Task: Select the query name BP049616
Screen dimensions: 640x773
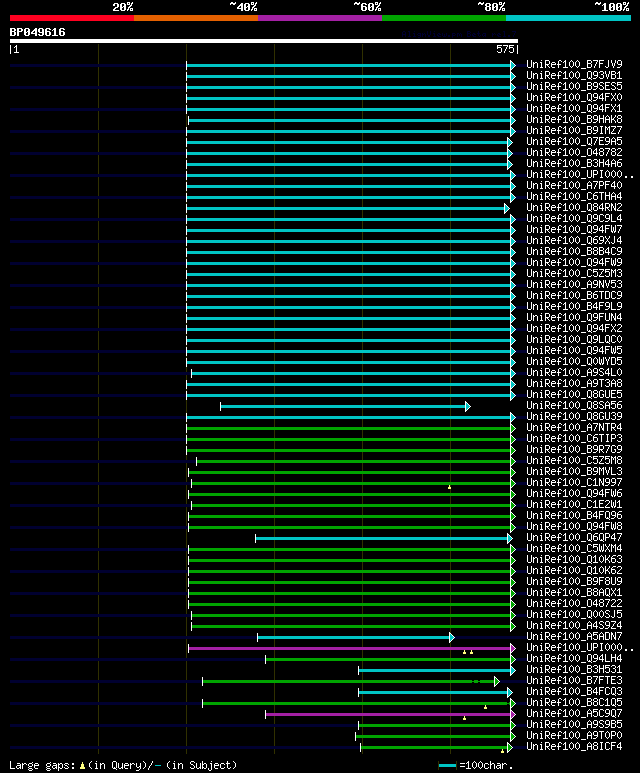Action: [x=37, y=33]
